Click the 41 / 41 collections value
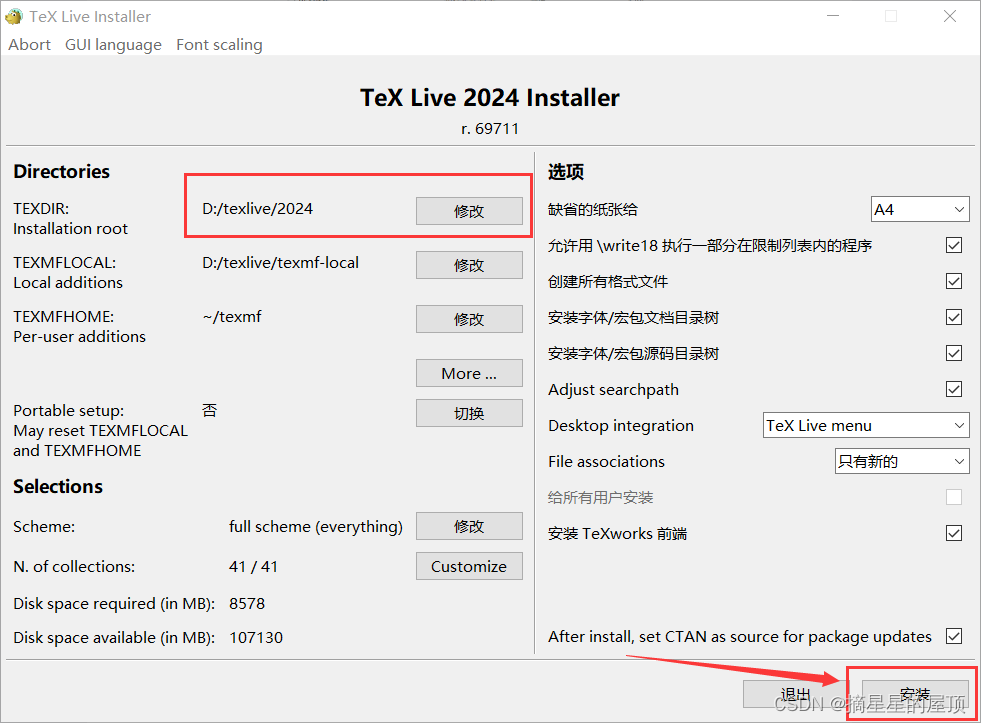The height and width of the screenshot is (723, 981). pos(253,567)
